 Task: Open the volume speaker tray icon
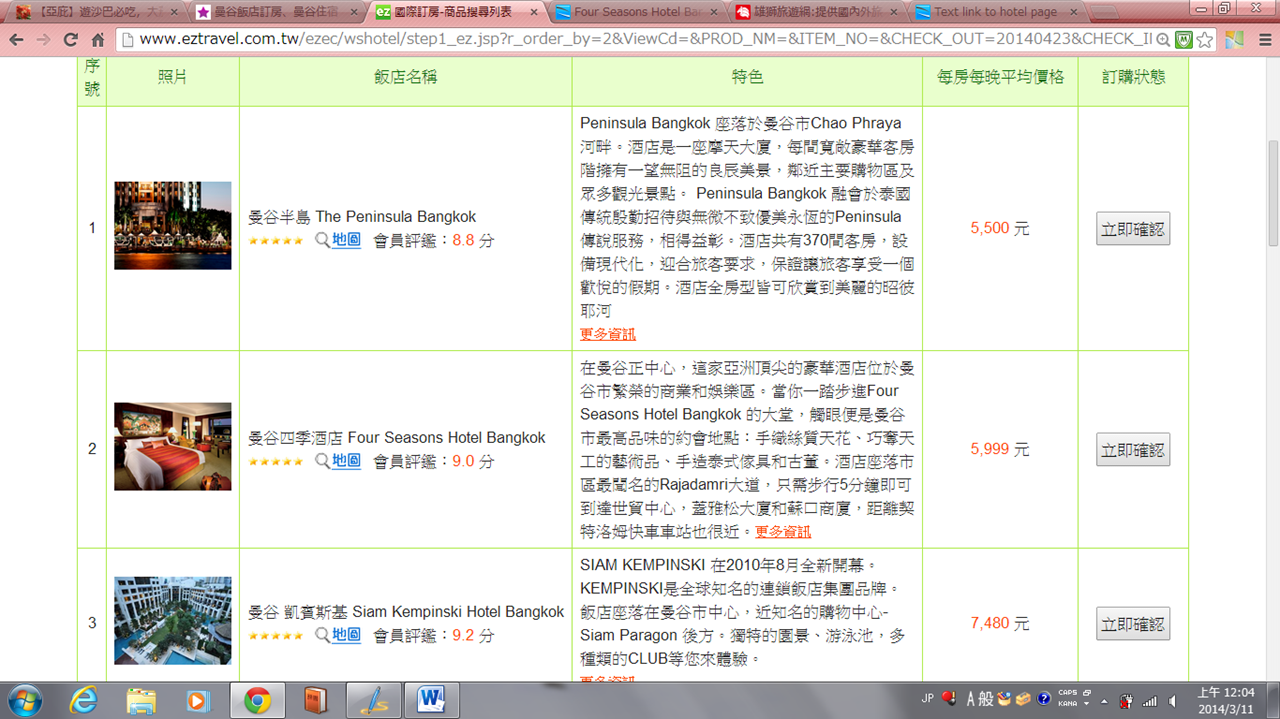1171,701
